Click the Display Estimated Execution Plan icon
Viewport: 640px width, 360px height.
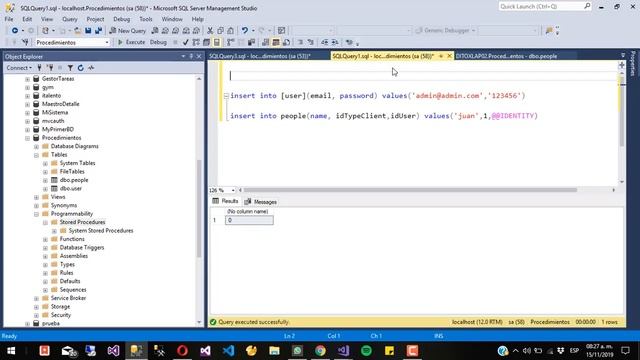tap(196, 42)
